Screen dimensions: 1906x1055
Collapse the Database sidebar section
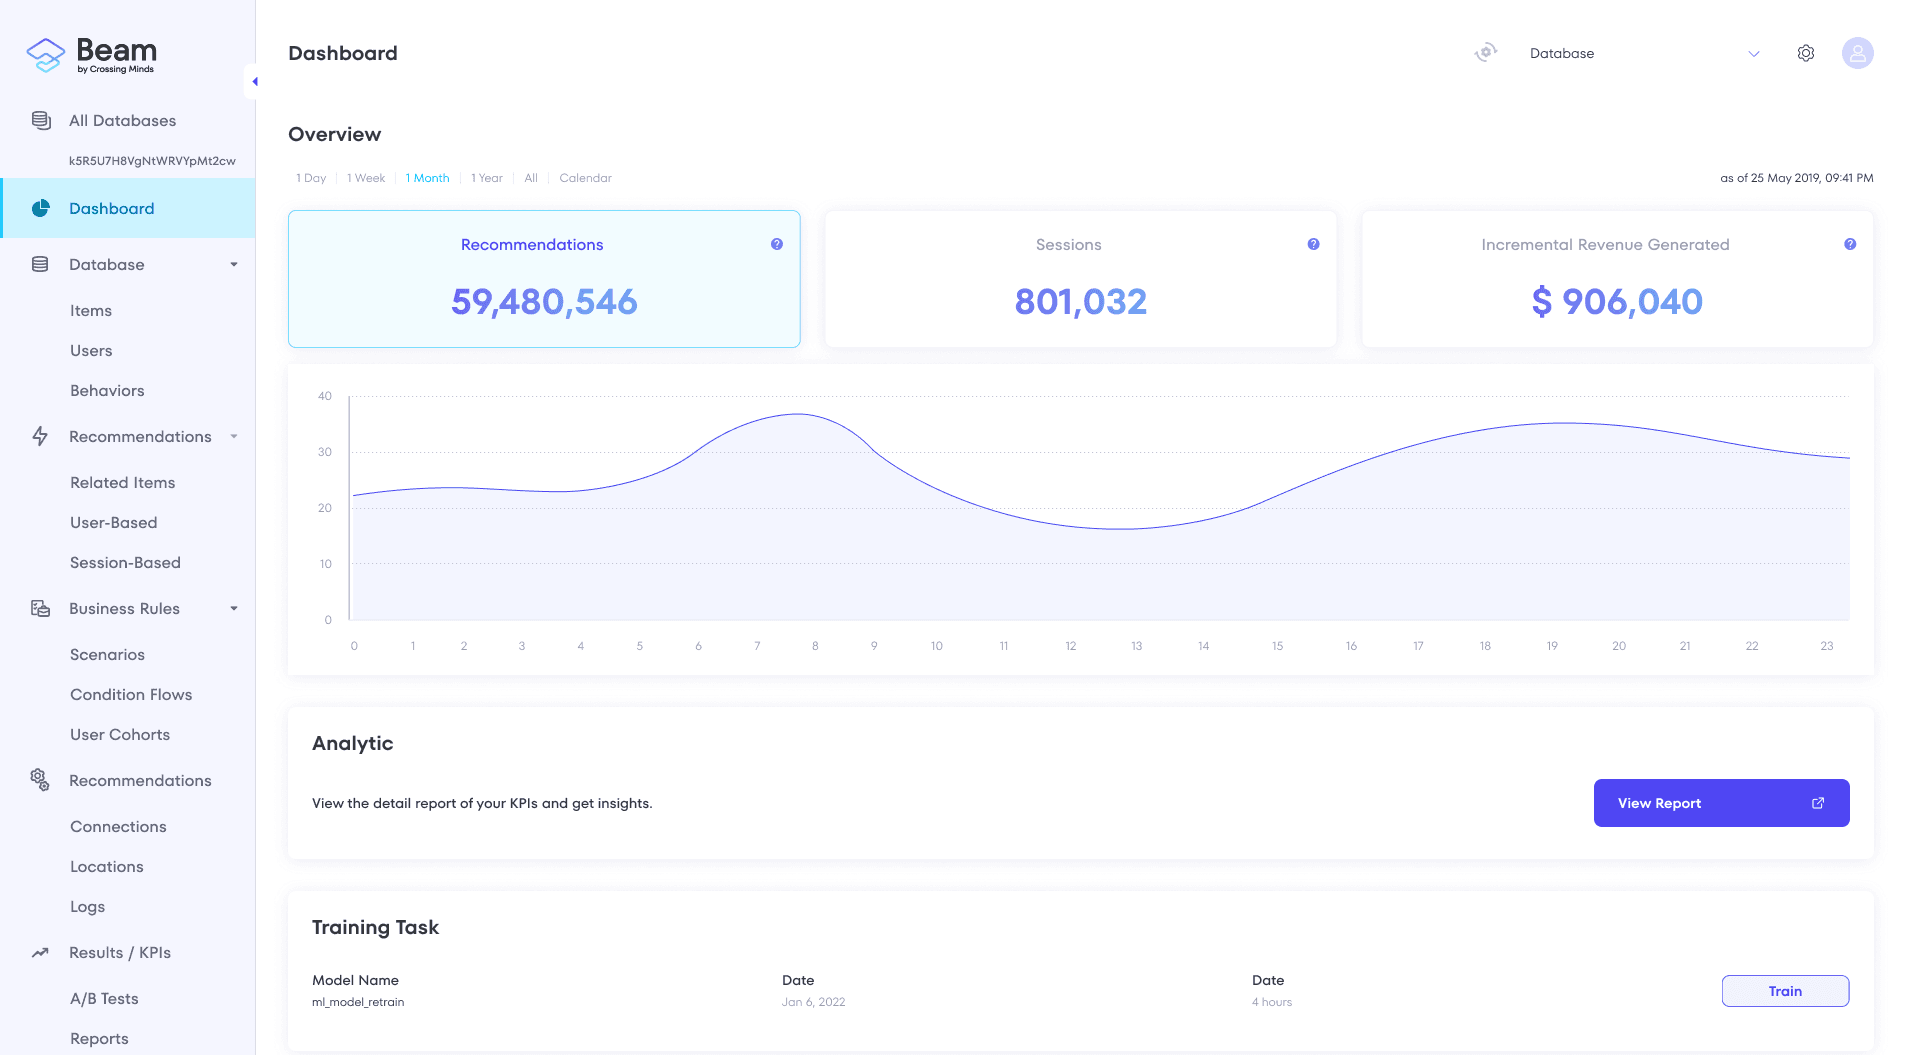pos(234,265)
